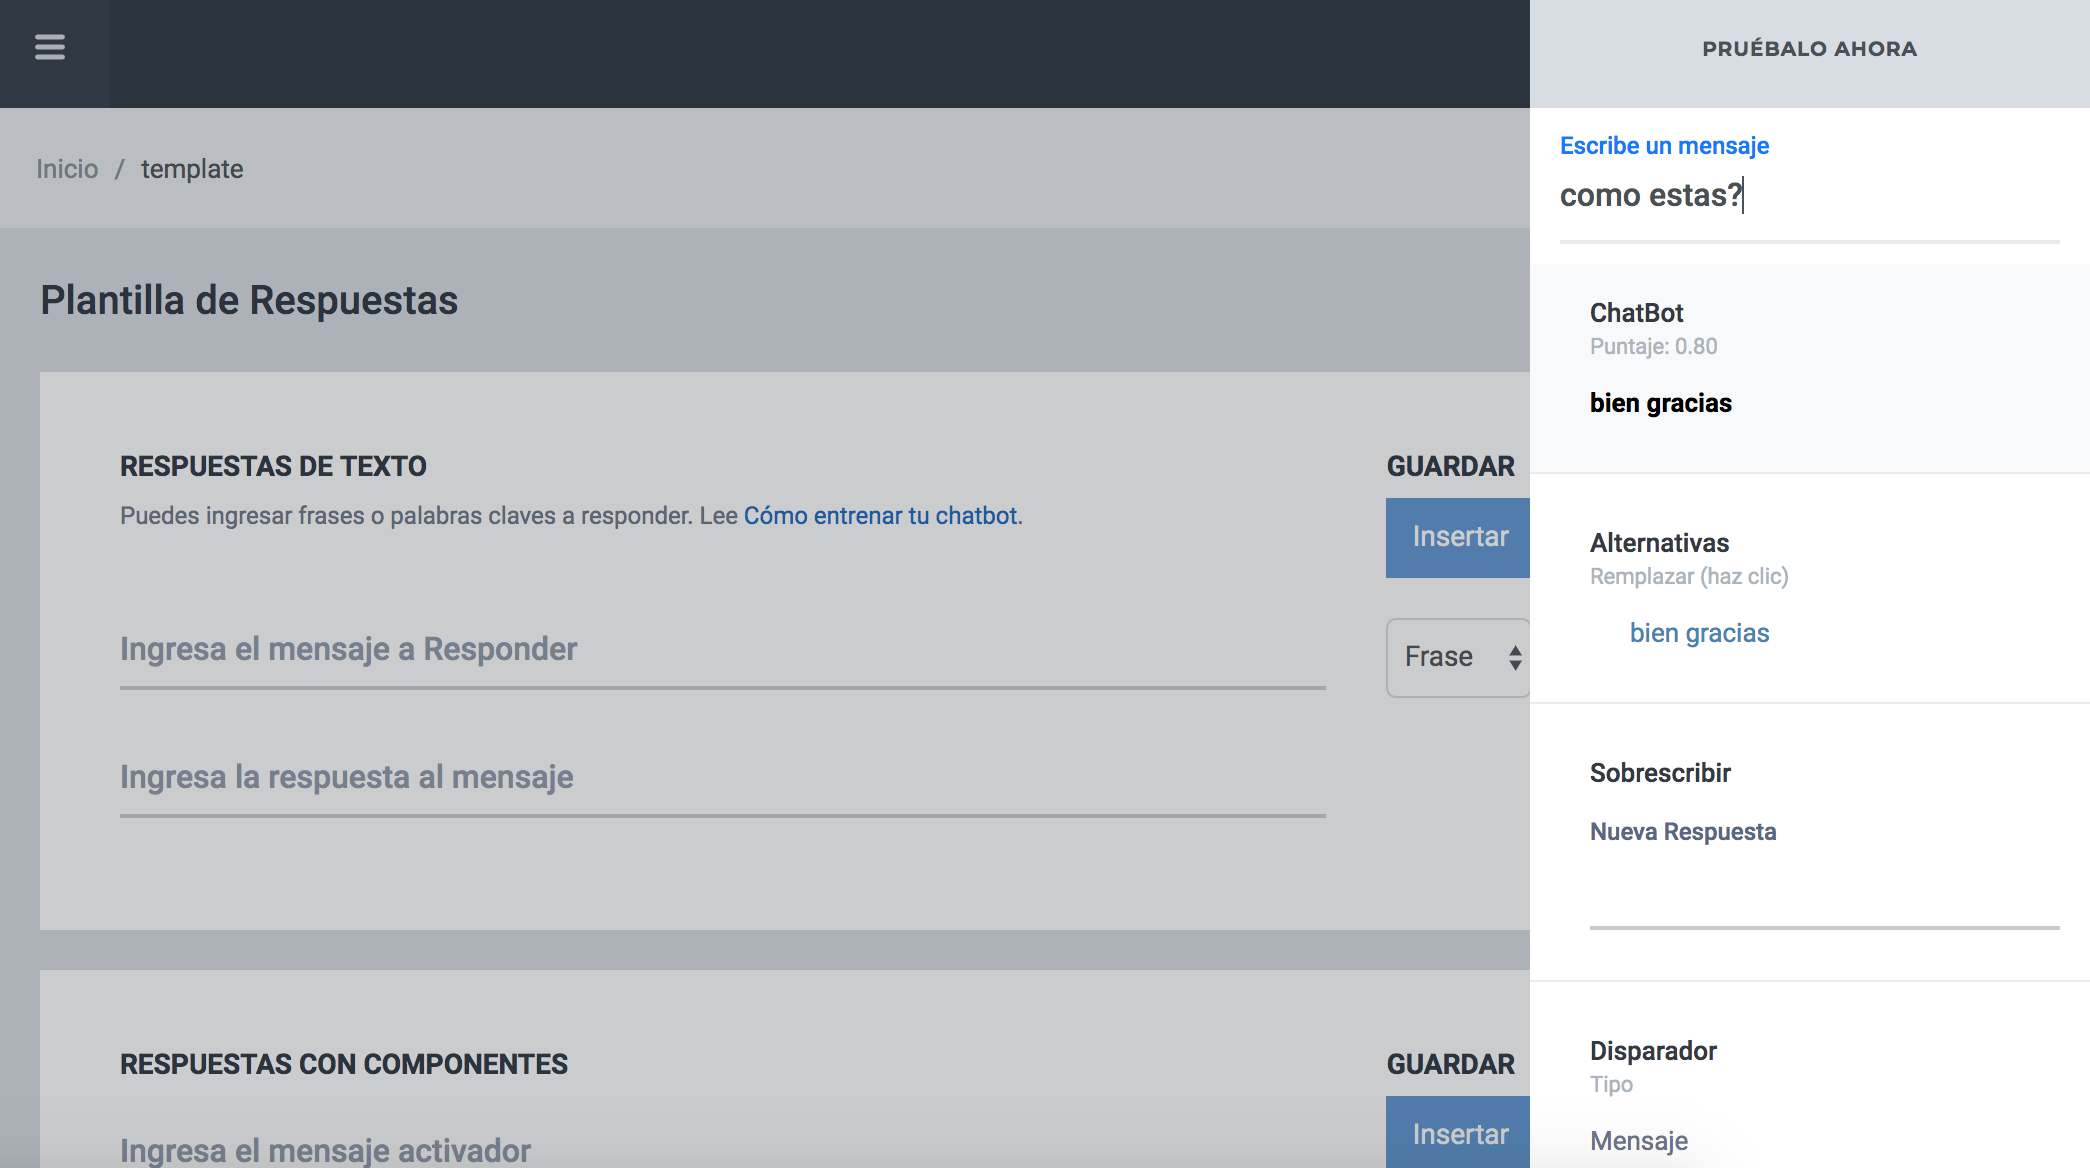The image size is (2090, 1168).
Task: Click the template breadcrumb
Action: [192, 169]
